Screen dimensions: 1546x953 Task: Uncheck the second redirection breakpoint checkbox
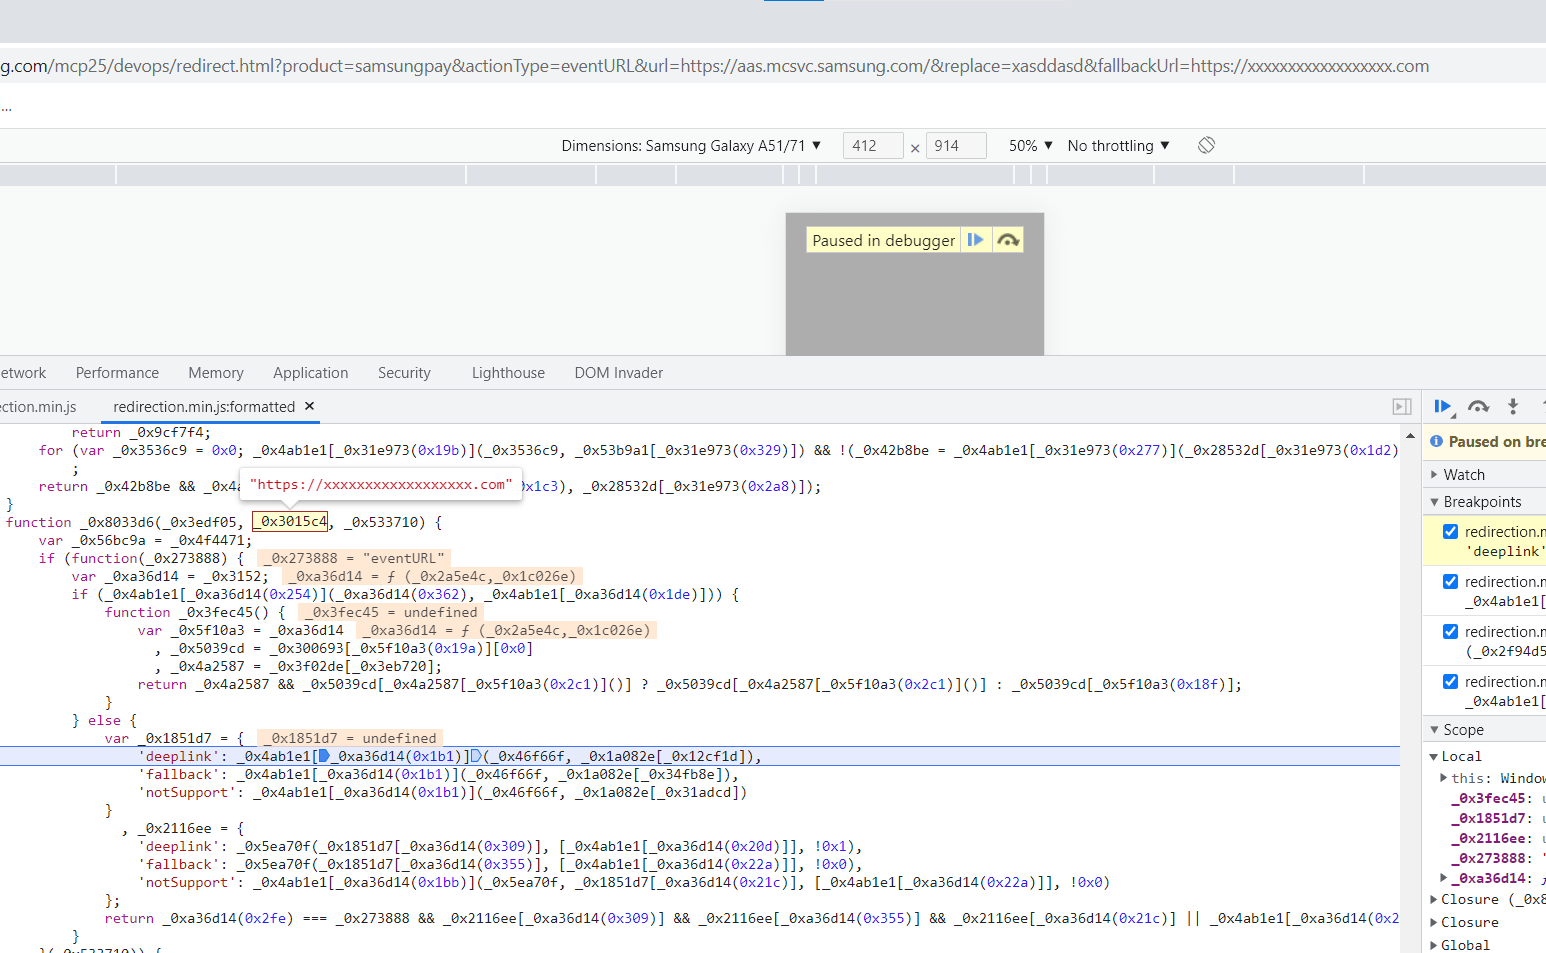(1450, 581)
